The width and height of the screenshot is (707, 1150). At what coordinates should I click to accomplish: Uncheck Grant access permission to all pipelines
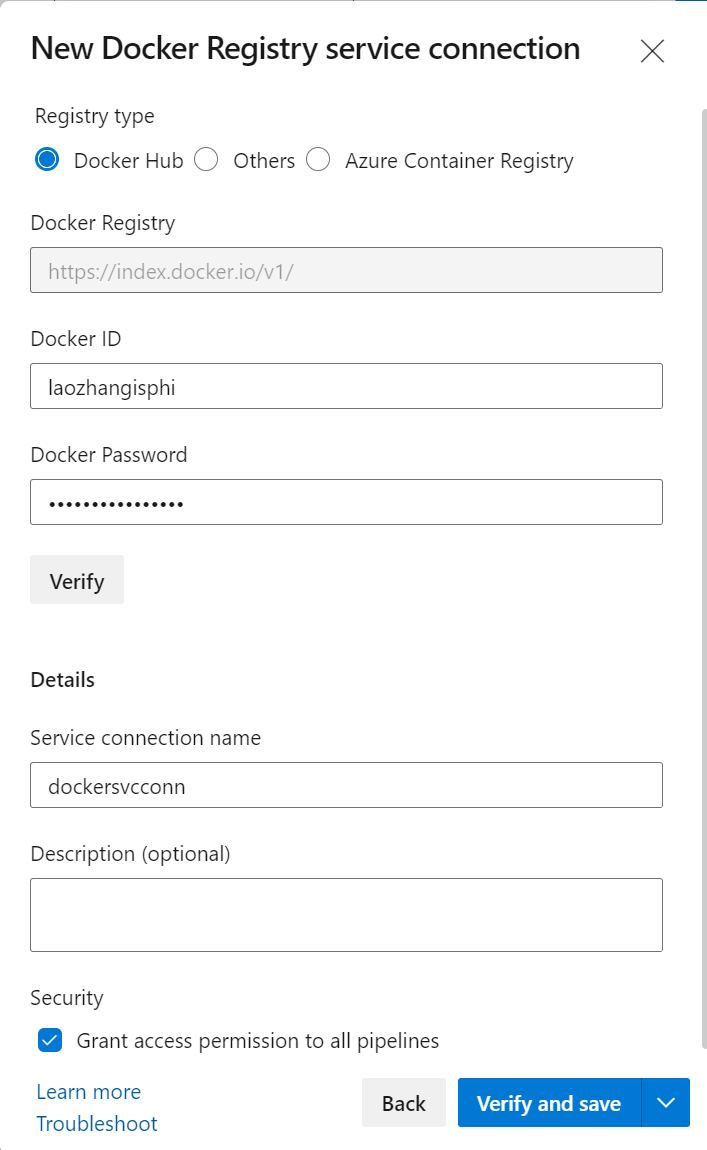pos(50,1040)
